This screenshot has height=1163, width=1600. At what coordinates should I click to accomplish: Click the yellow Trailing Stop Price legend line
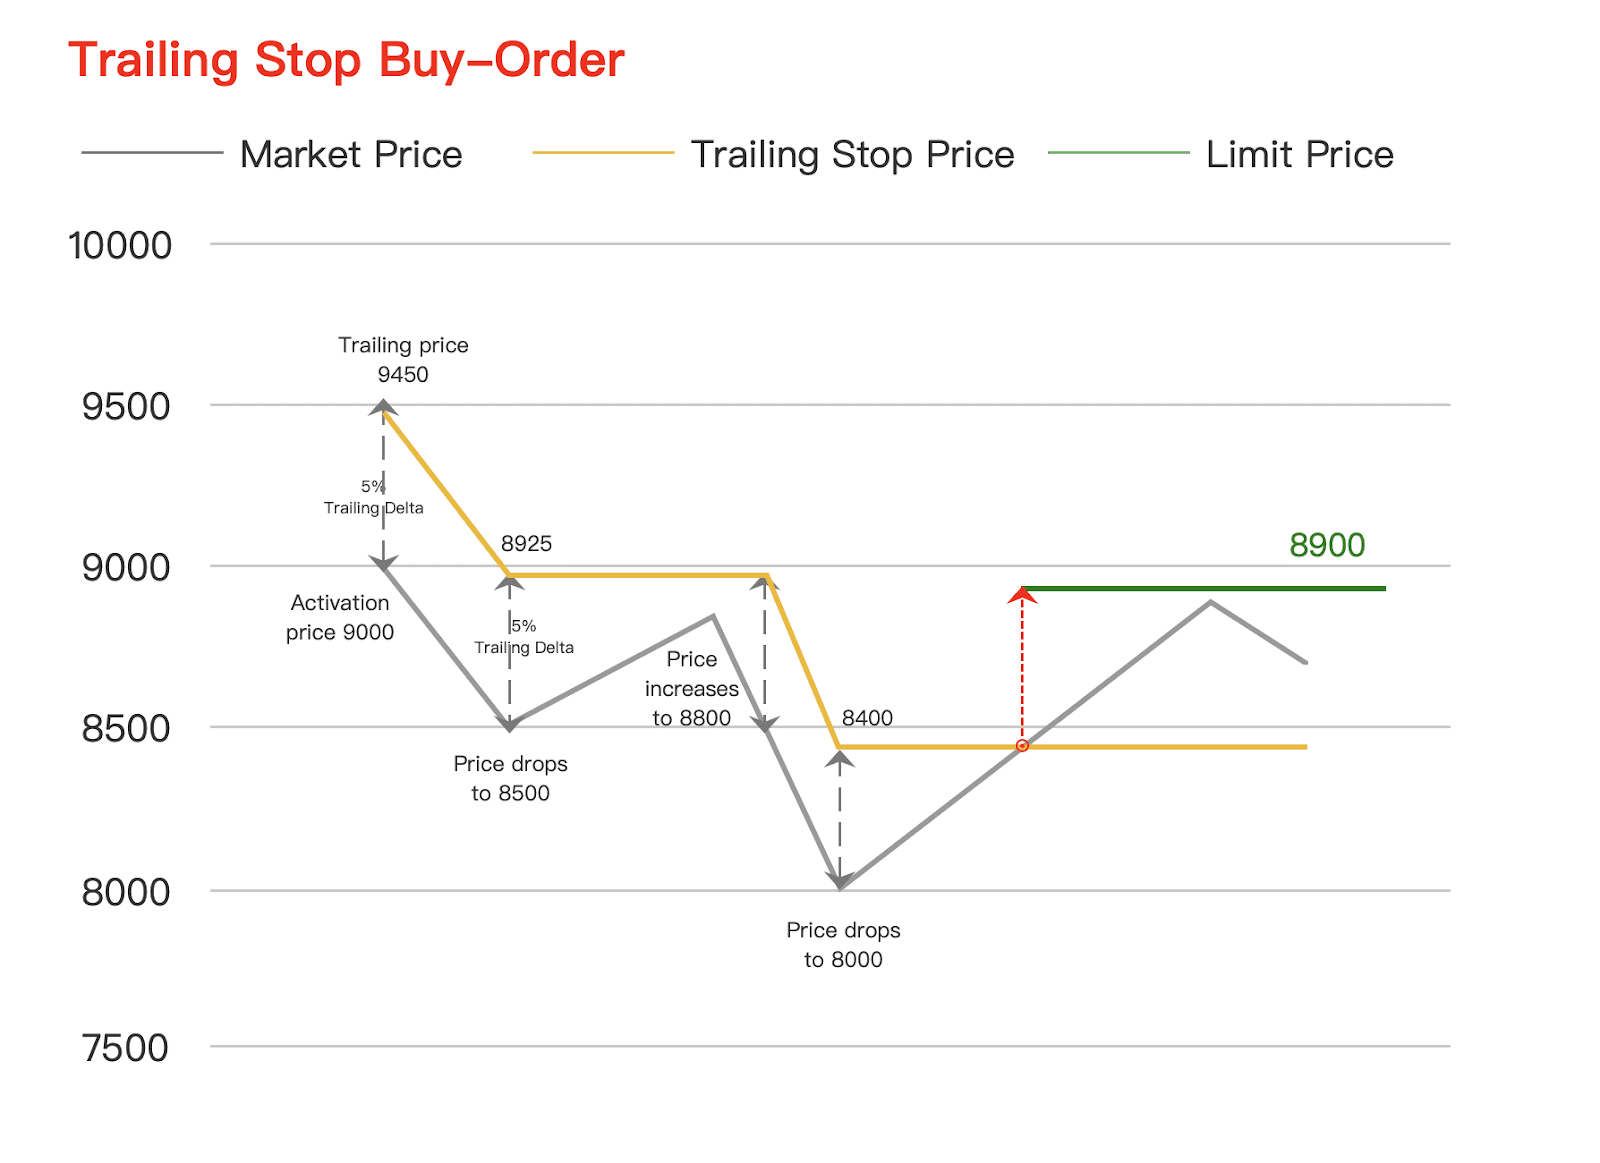tap(603, 153)
